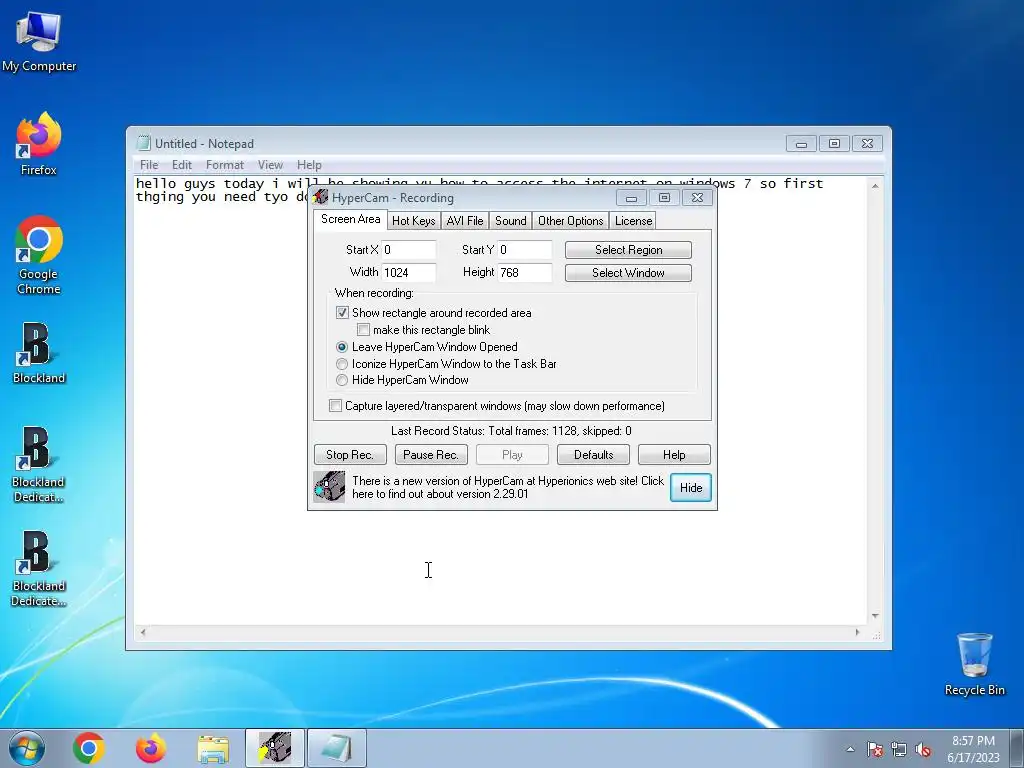This screenshot has height=768, width=1024.
Task: Open Notepad Format menu
Action: tap(225, 165)
